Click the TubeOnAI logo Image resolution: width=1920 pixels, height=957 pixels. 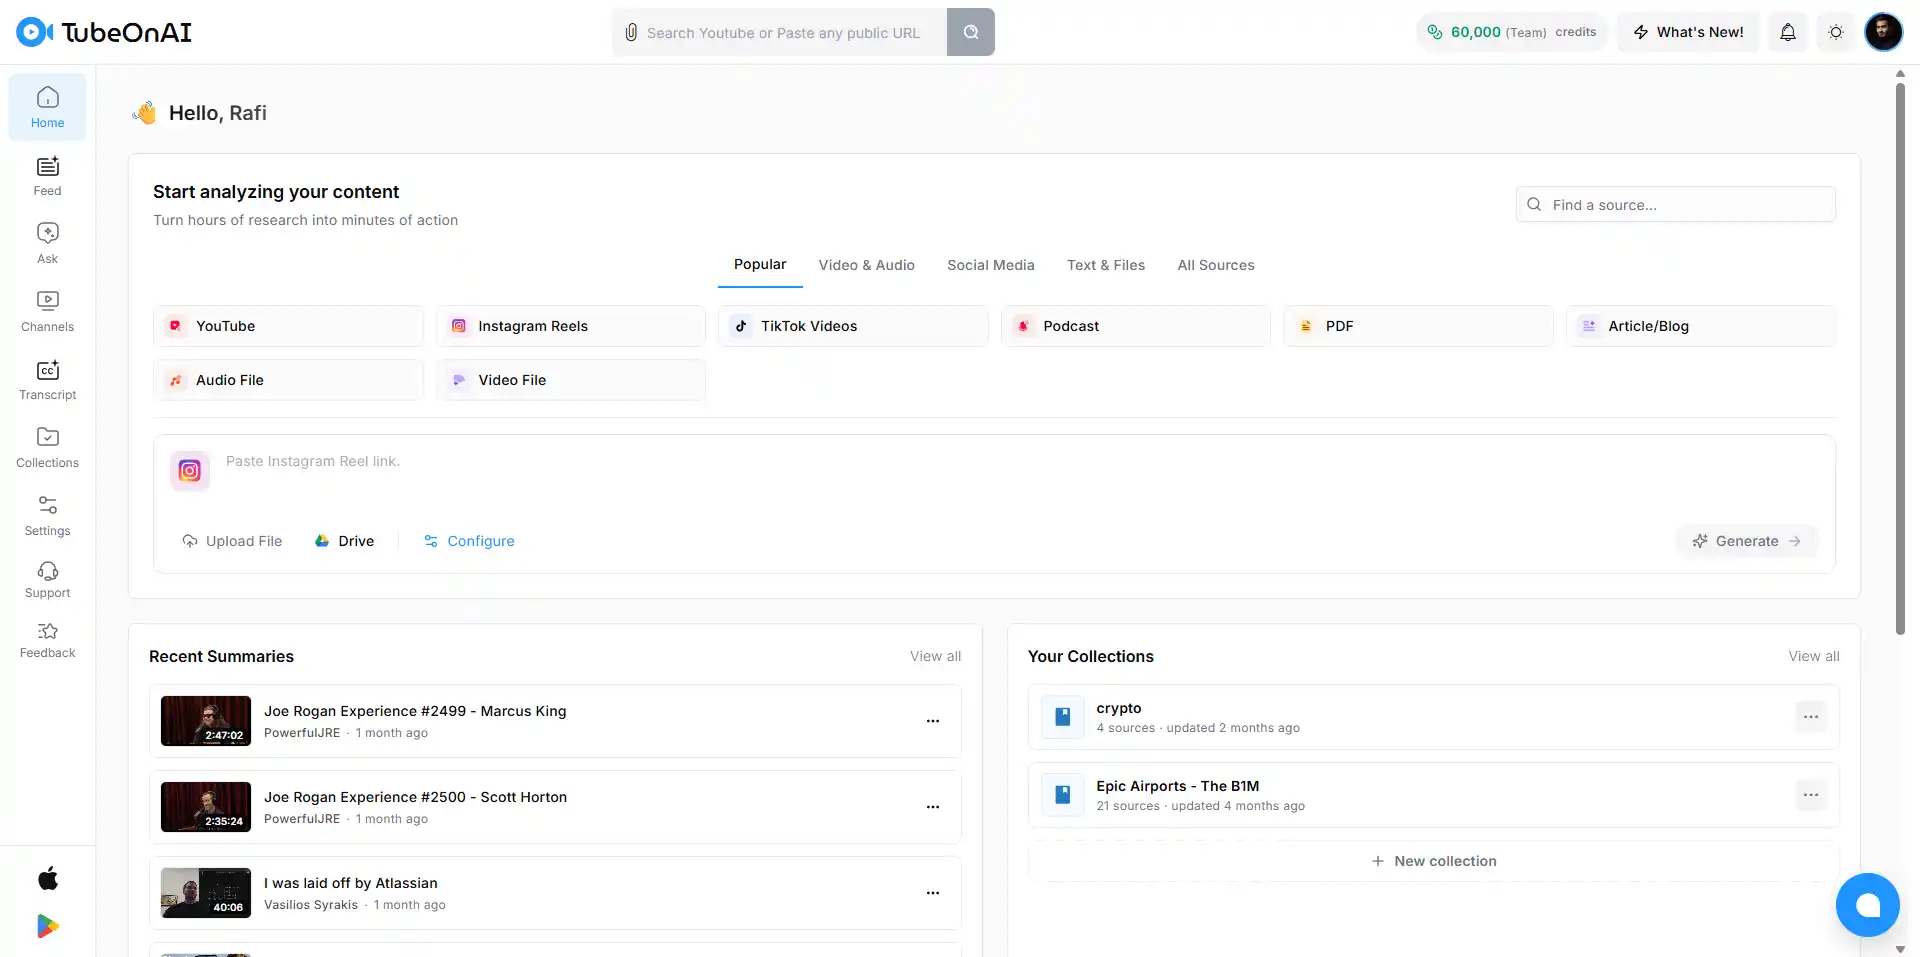[x=104, y=32]
